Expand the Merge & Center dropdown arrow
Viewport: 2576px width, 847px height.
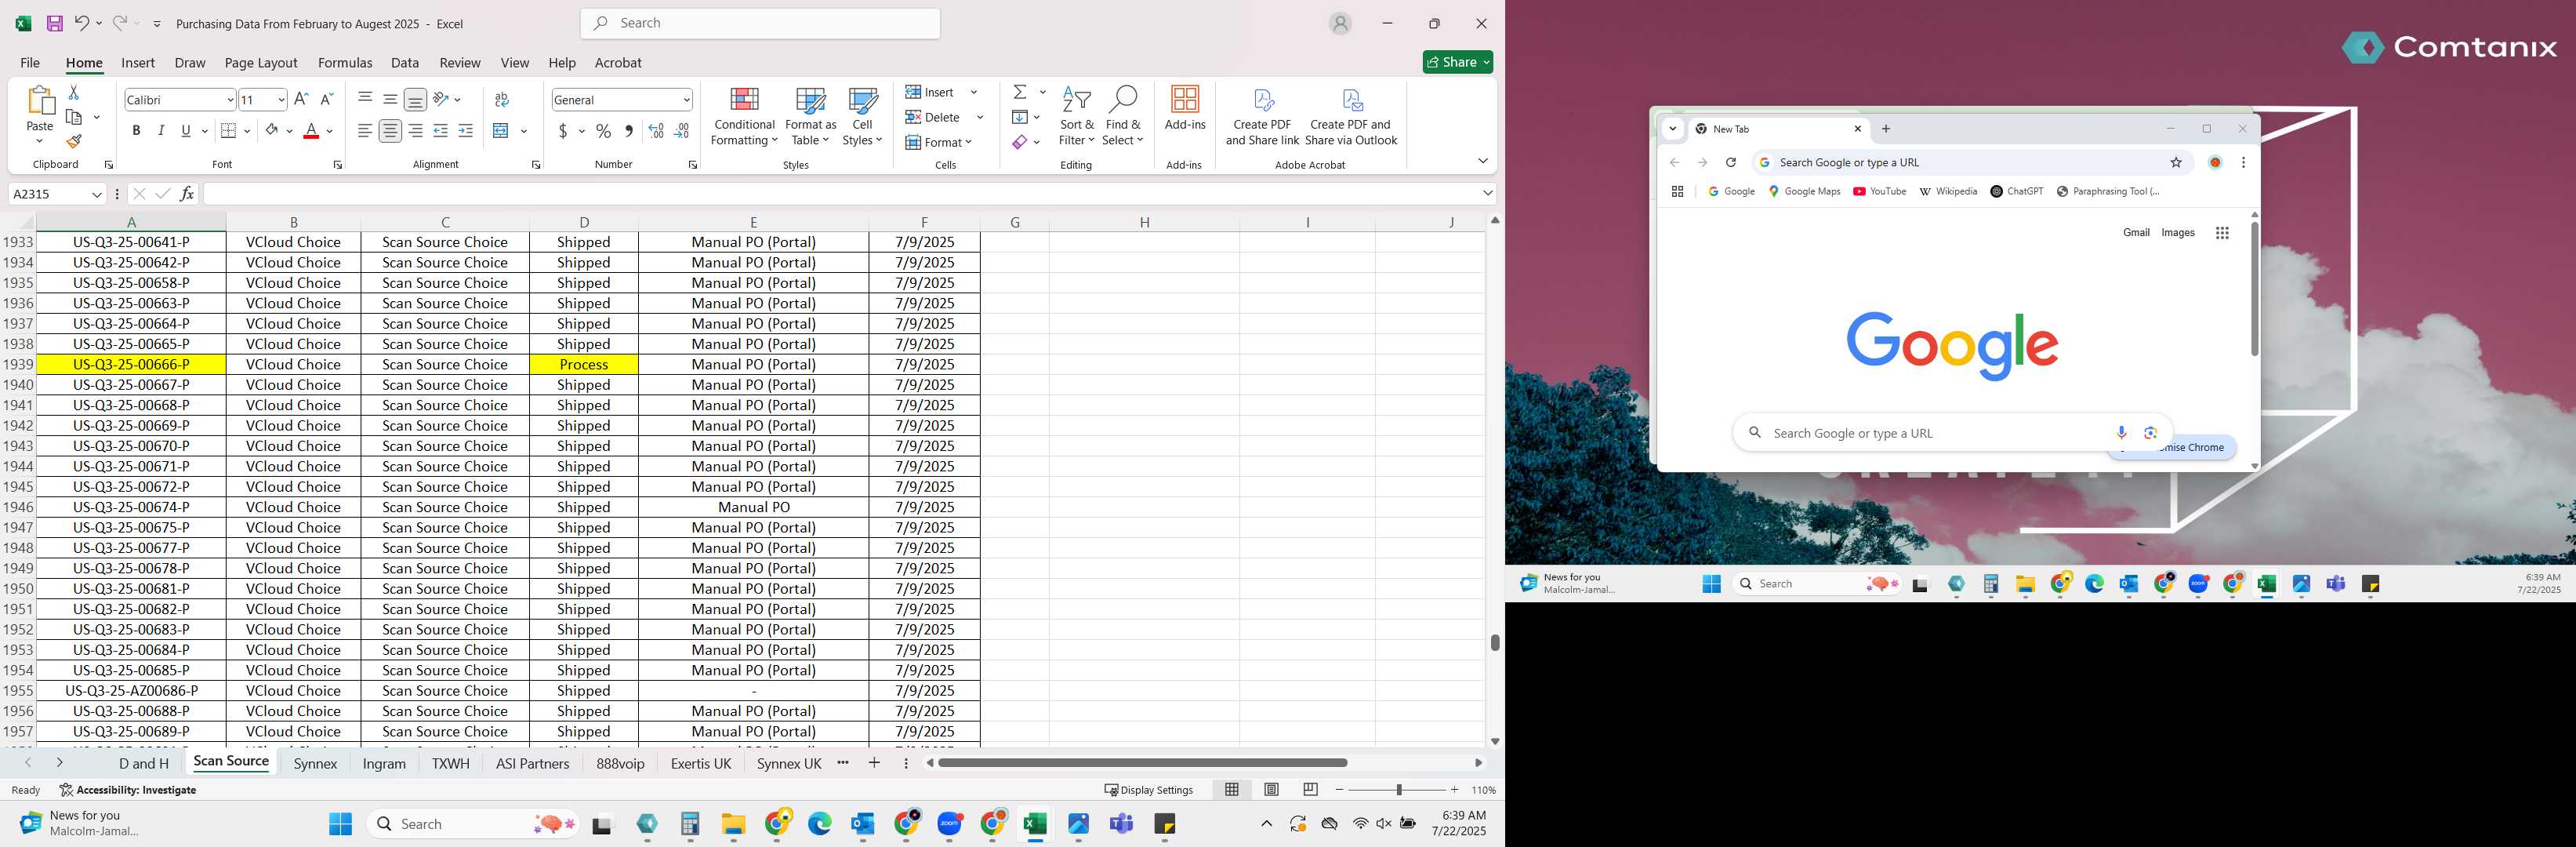523,131
